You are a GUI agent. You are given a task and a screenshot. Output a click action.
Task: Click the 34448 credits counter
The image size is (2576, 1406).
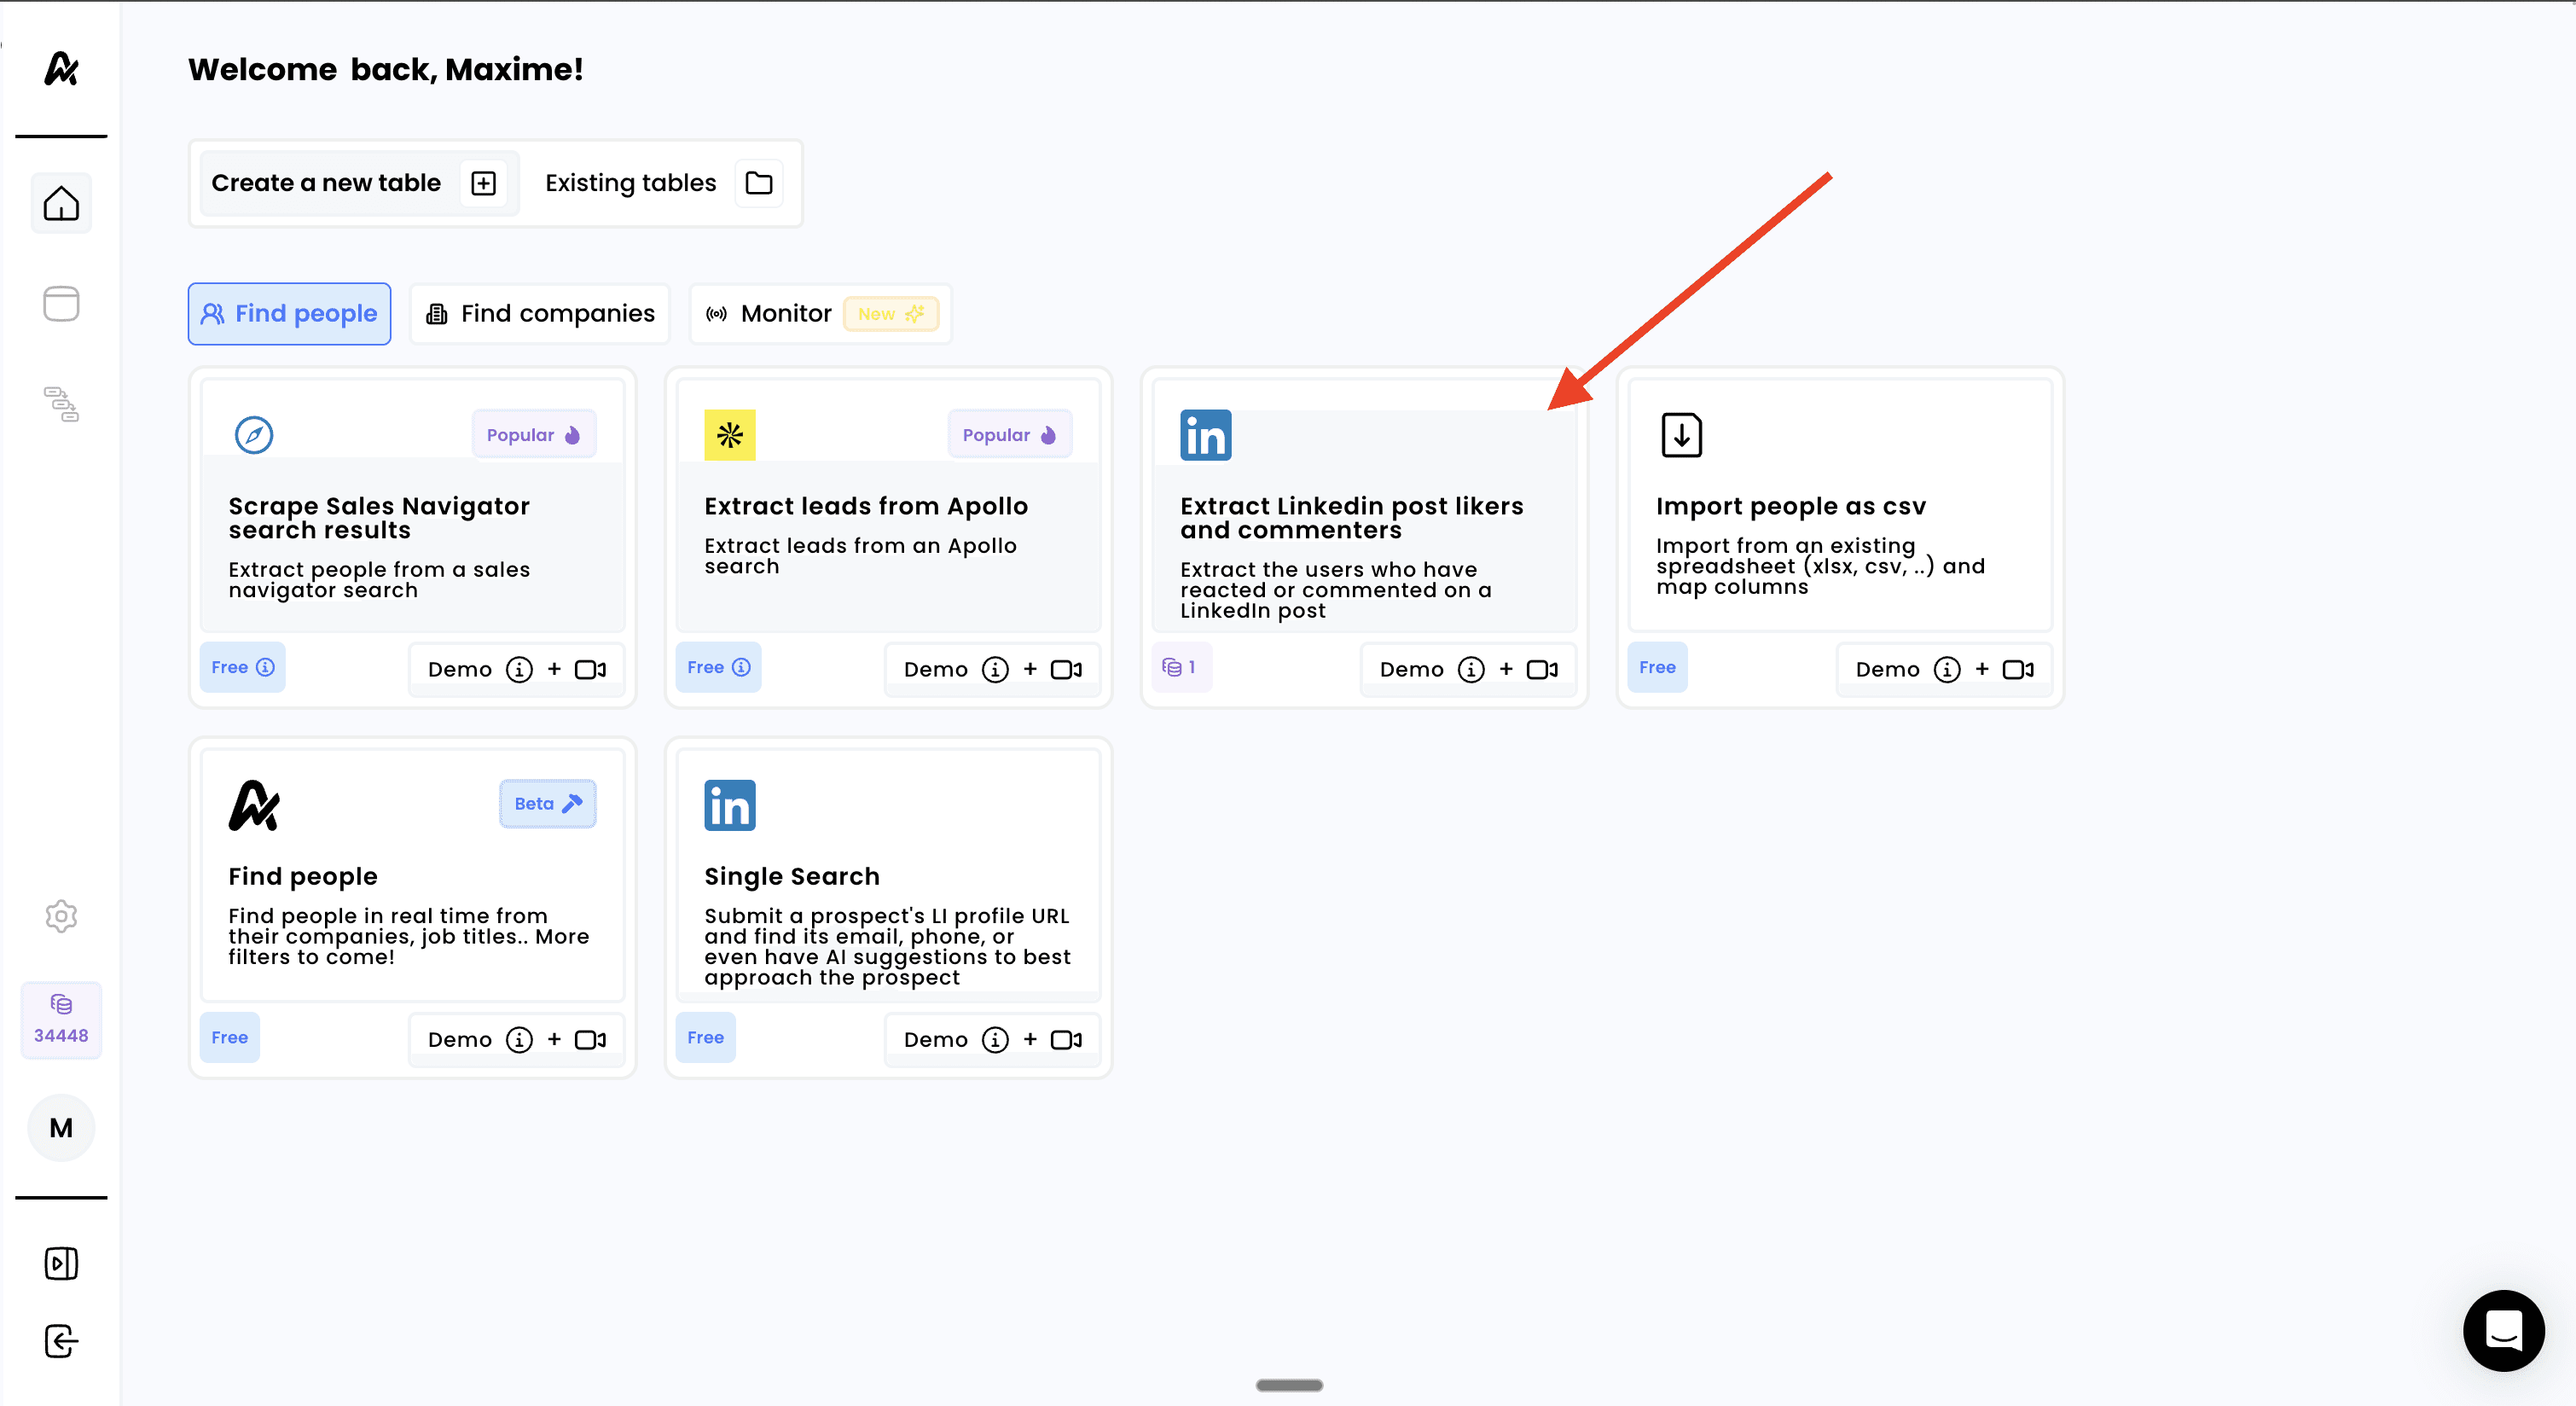pyautogui.click(x=61, y=1019)
